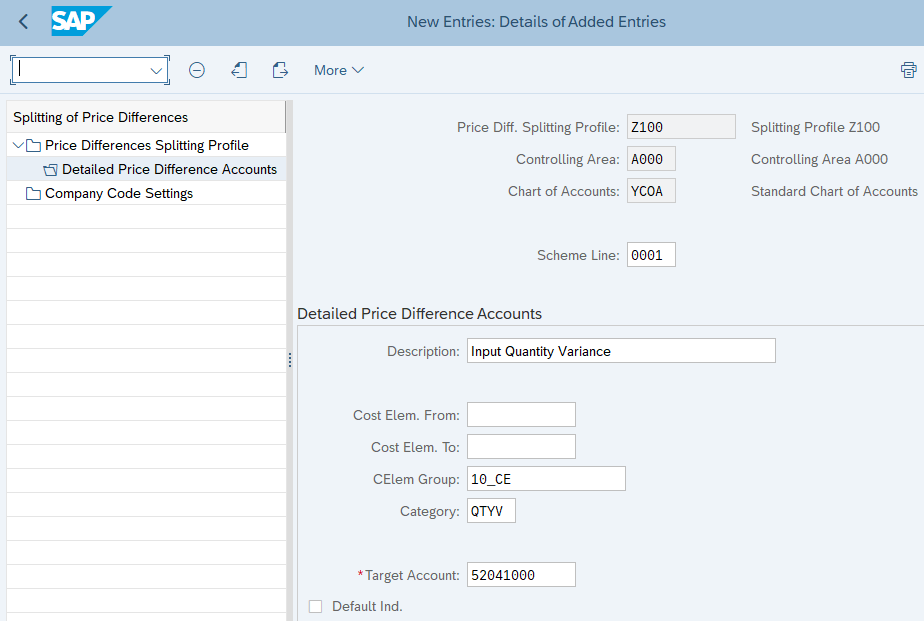
Task: Click the Previous Entry toolbar icon
Action: [x=239, y=70]
